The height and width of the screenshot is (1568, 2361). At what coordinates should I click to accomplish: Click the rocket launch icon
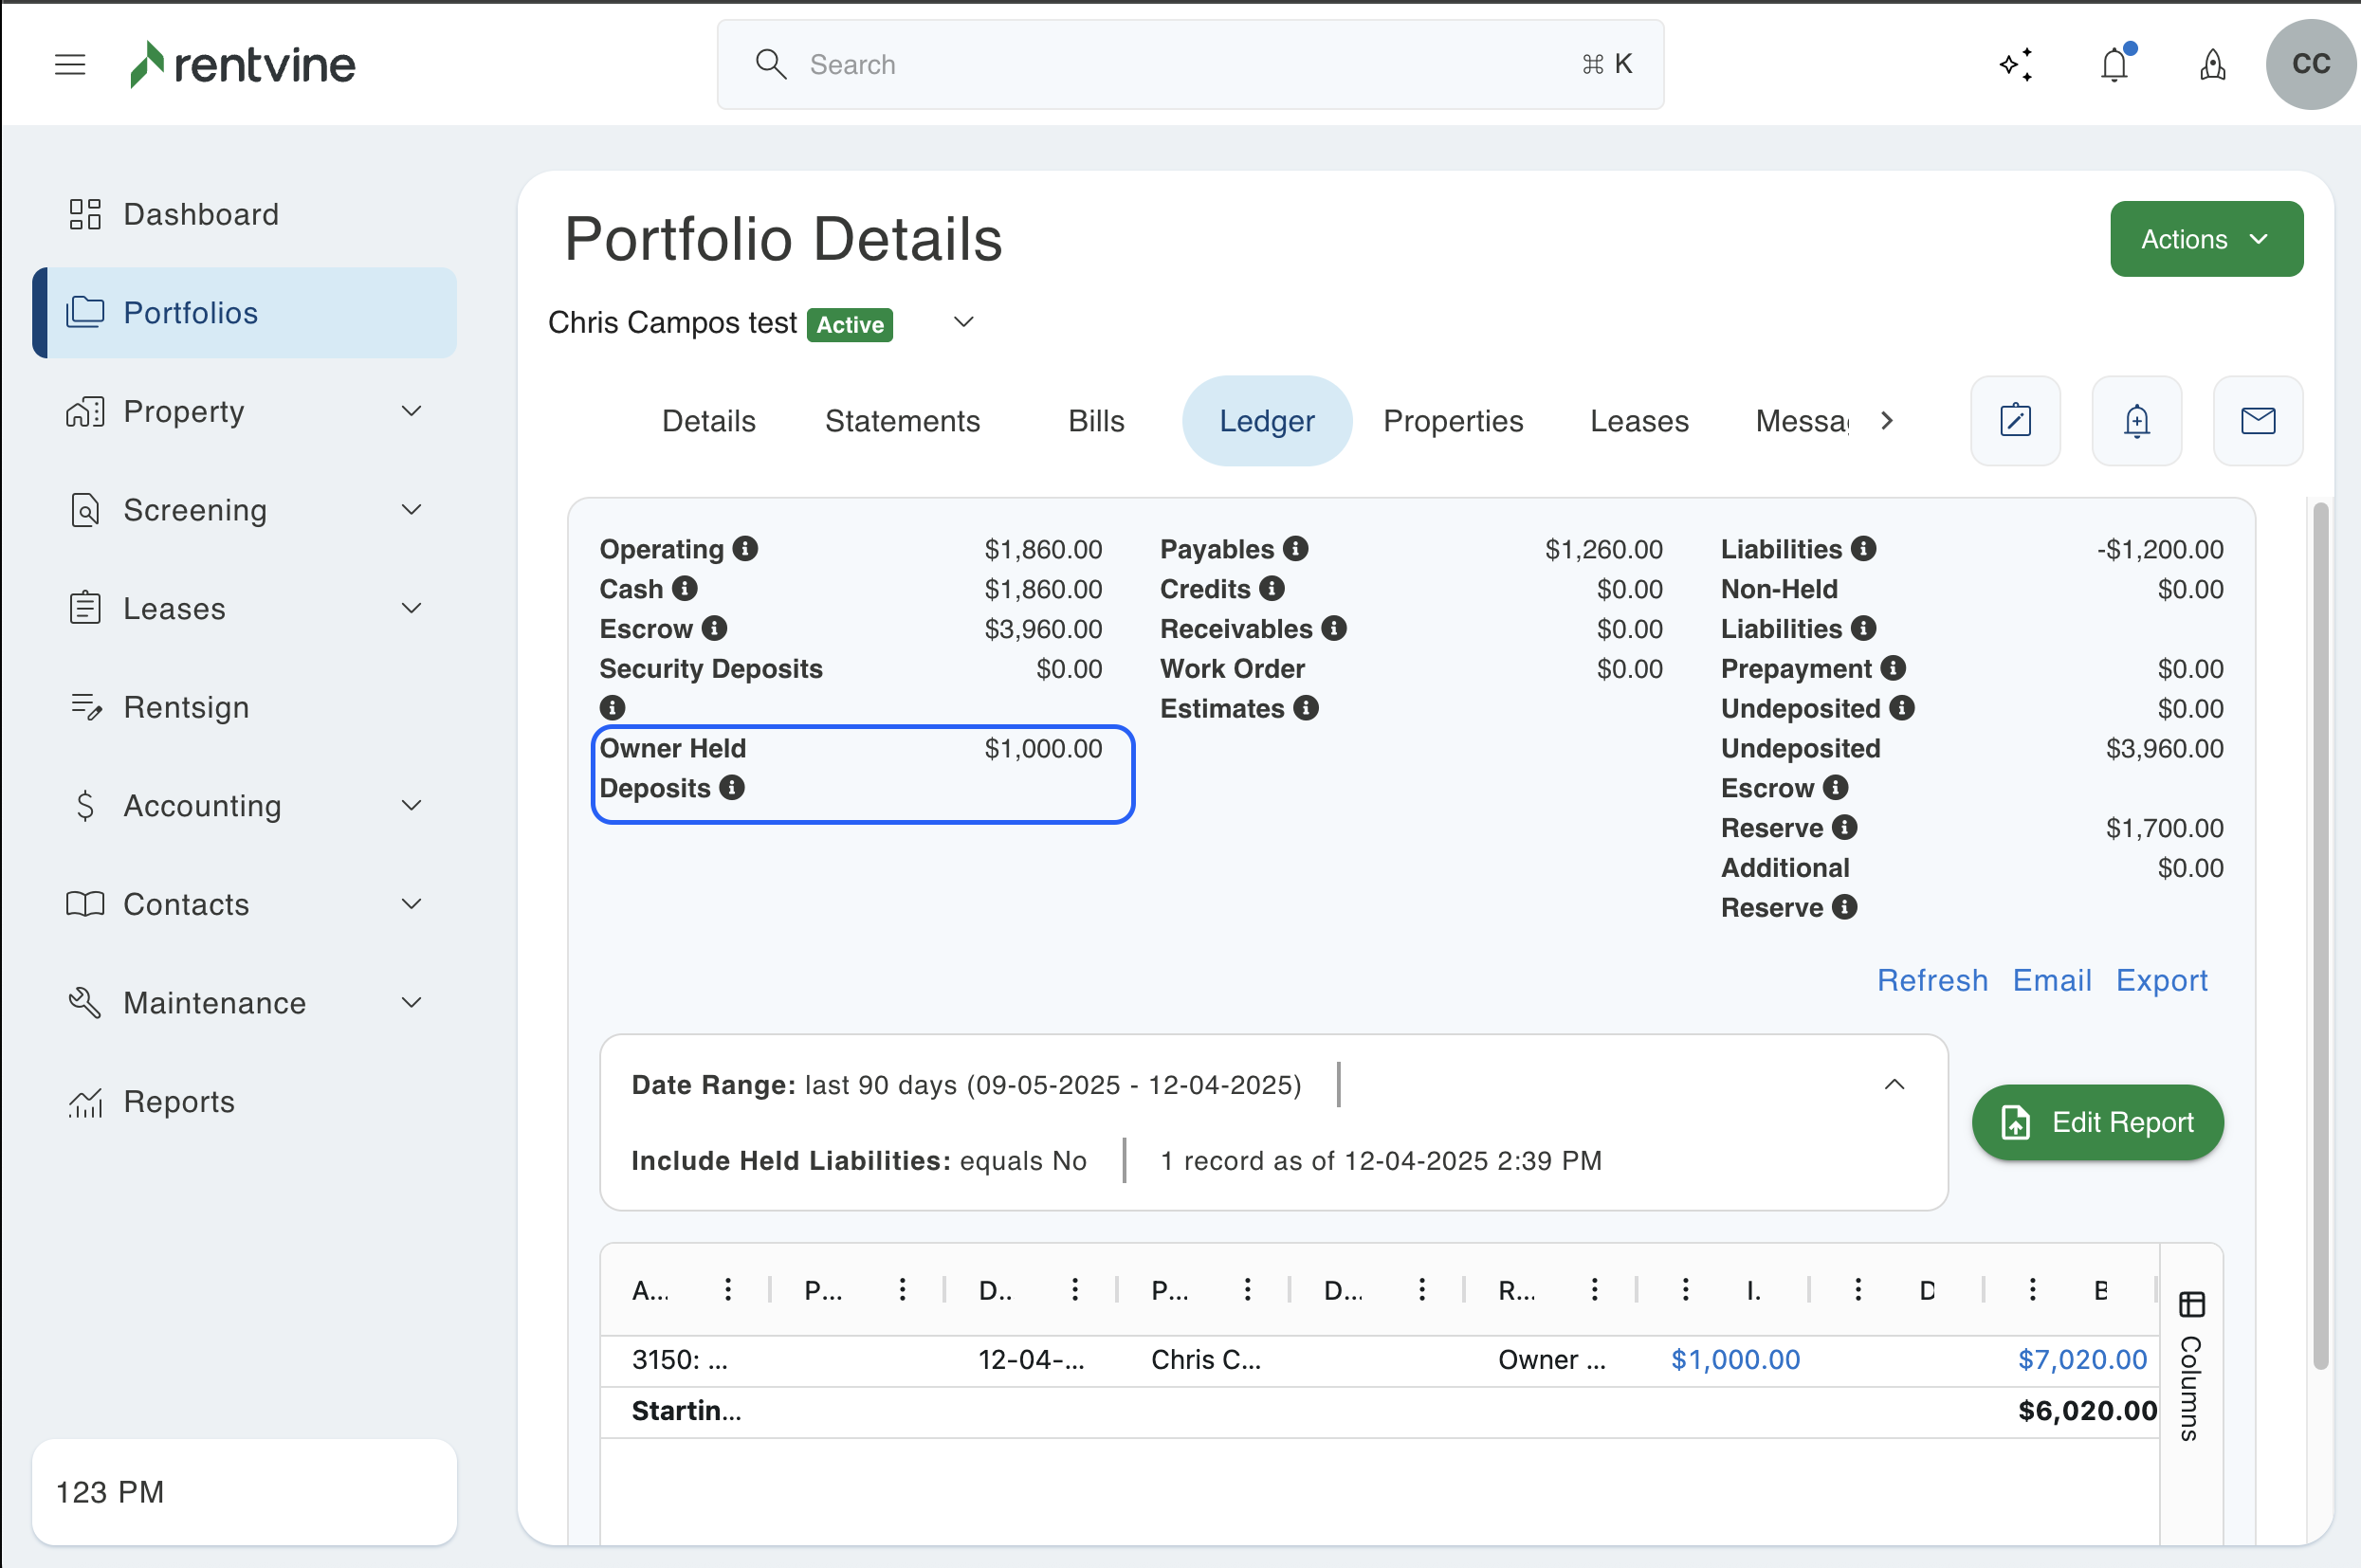click(2212, 65)
